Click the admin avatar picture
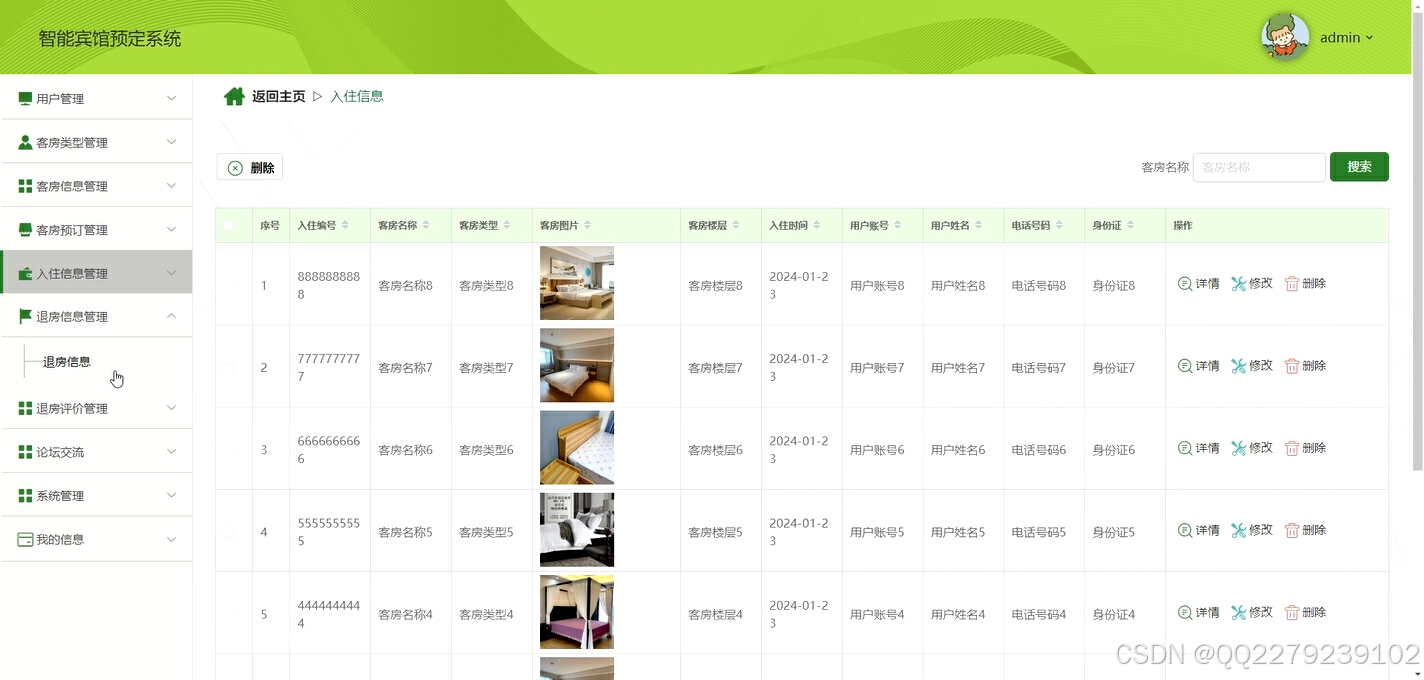Screen dimensions: 1424x680 tap(1283, 36)
